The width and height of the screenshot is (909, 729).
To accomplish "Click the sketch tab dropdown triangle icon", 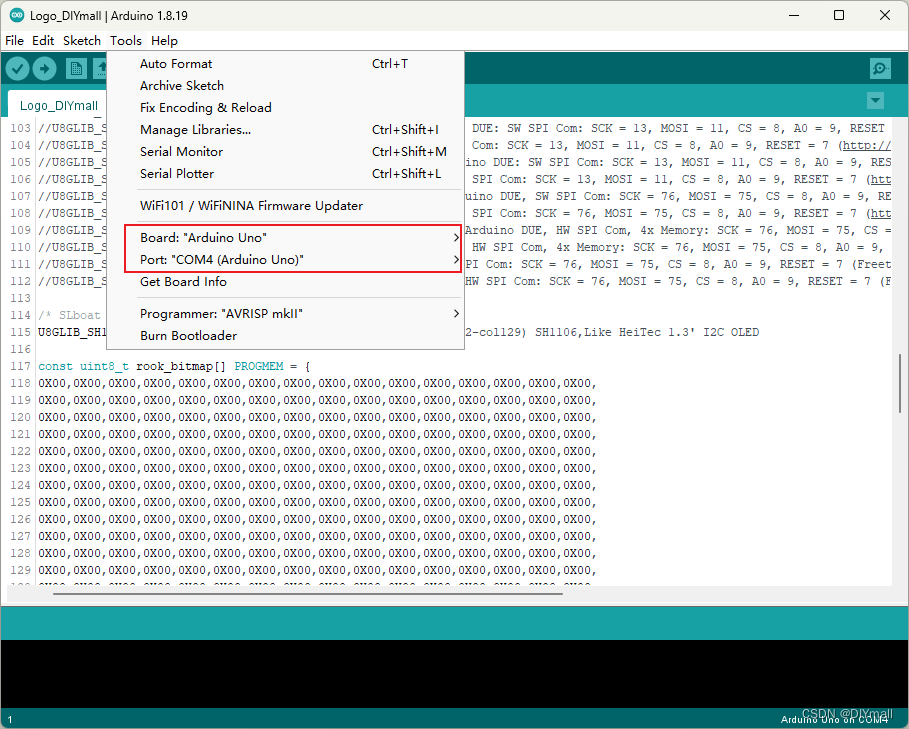I will 875,100.
